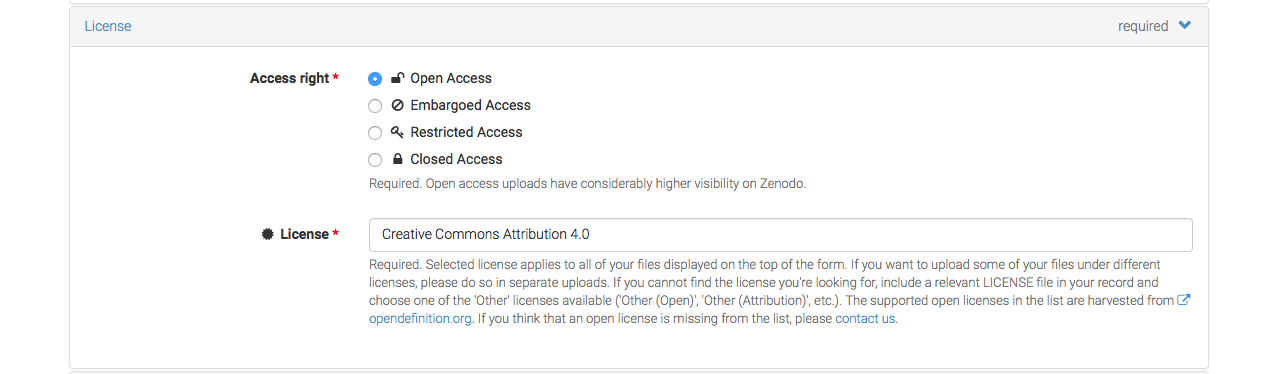Follow the 'contact us' link
This screenshot has width=1283, height=374.
point(866,319)
